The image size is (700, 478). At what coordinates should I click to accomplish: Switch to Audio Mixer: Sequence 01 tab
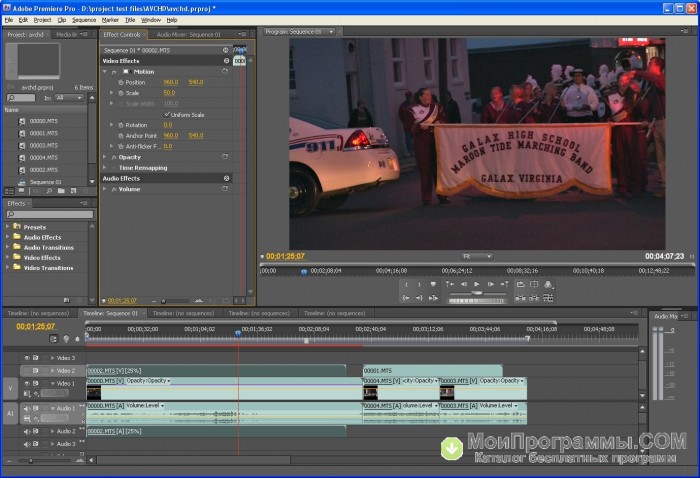coord(188,34)
